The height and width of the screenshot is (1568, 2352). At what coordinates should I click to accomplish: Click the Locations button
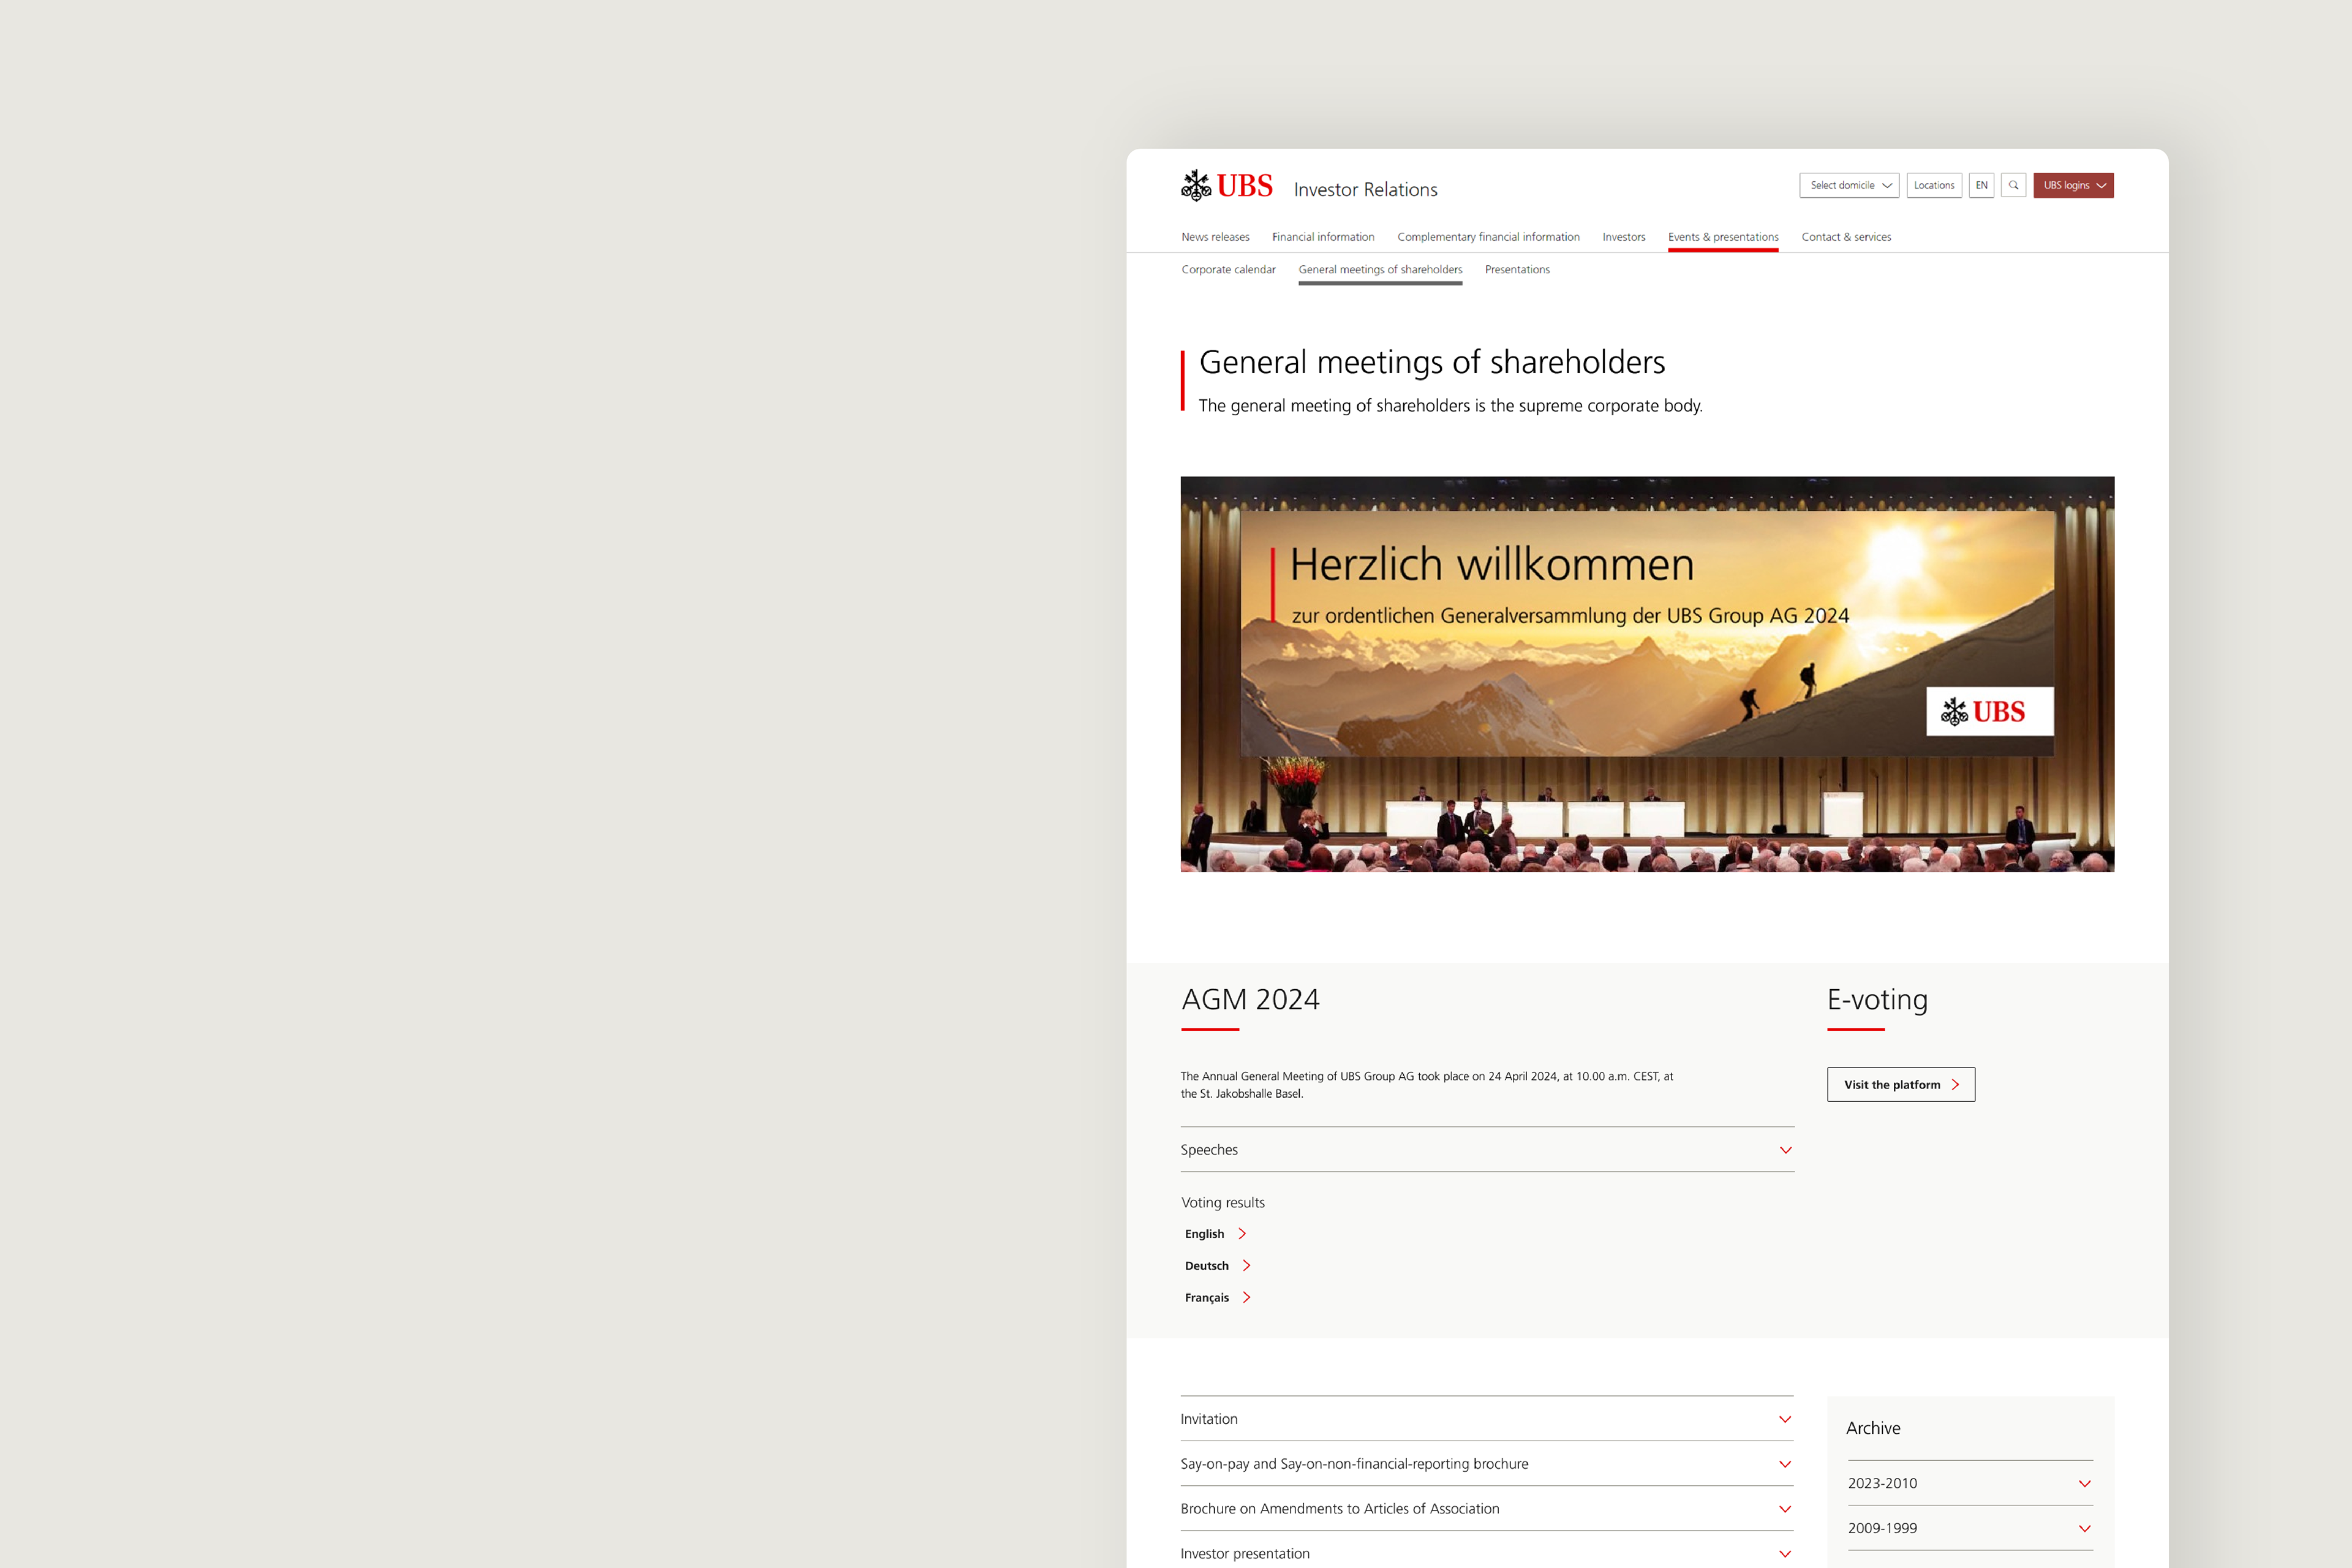tap(1933, 185)
